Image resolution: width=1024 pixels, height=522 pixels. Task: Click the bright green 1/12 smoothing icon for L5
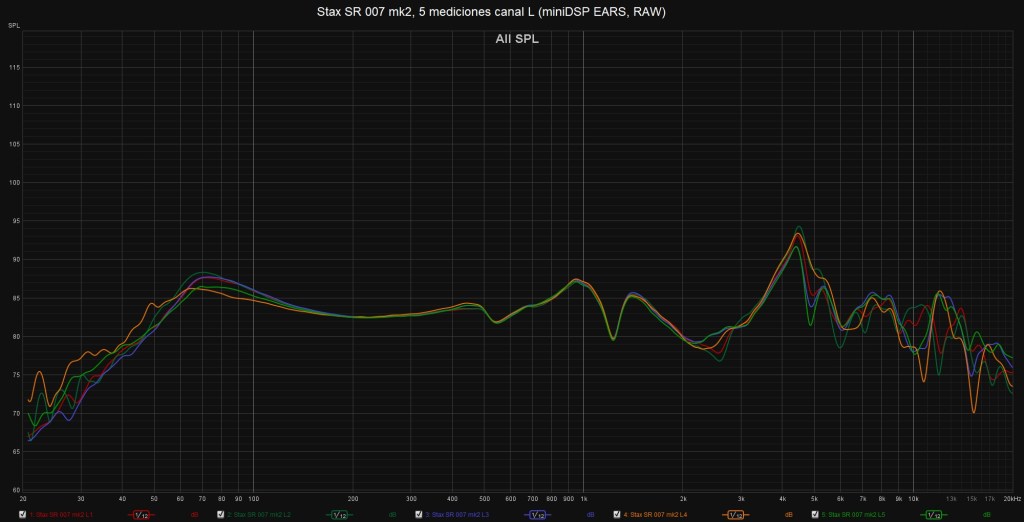point(933,515)
